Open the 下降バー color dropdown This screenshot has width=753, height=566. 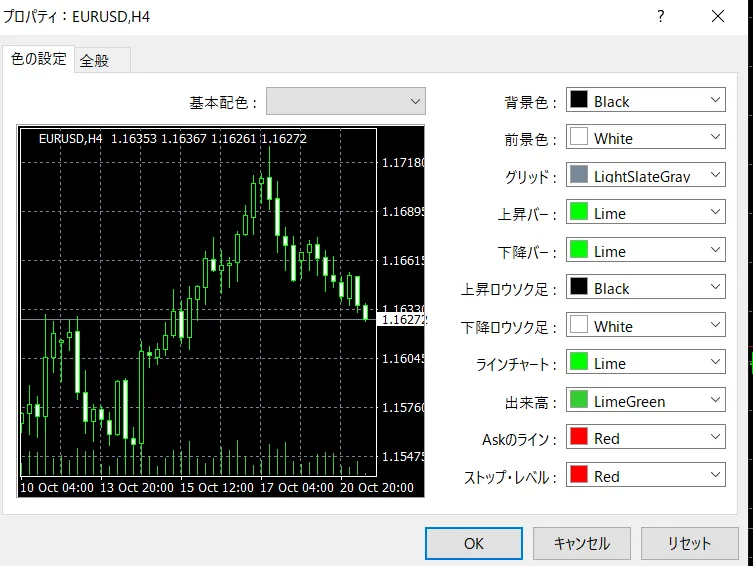tap(645, 250)
